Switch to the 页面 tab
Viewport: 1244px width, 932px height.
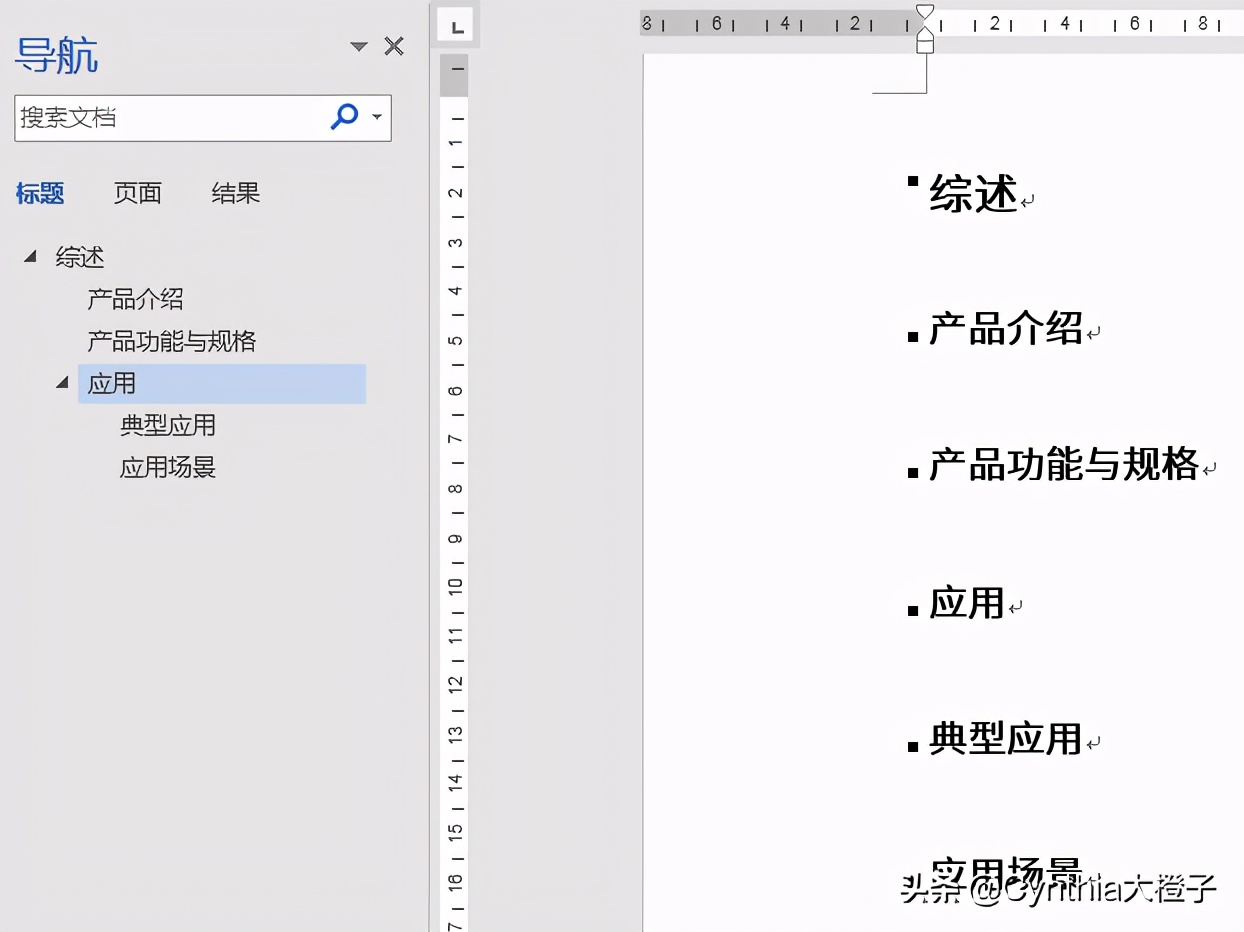[138, 193]
